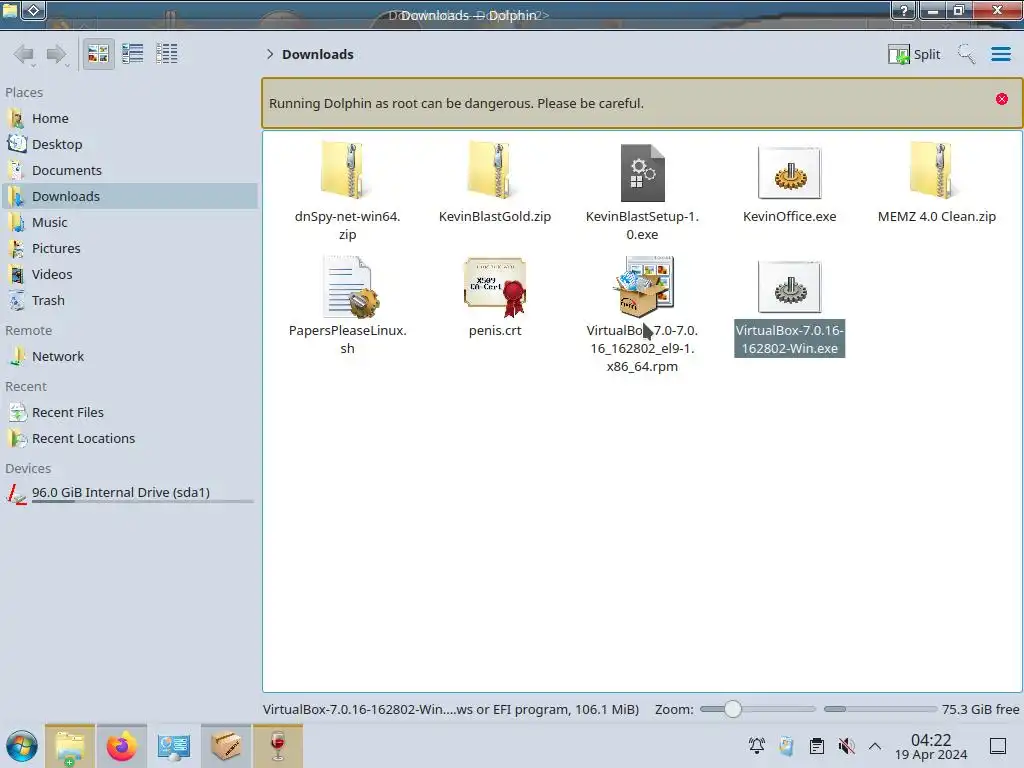This screenshot has width=1024, height=768.
Task: Open Network under Remote
Action: click(129, 357)
